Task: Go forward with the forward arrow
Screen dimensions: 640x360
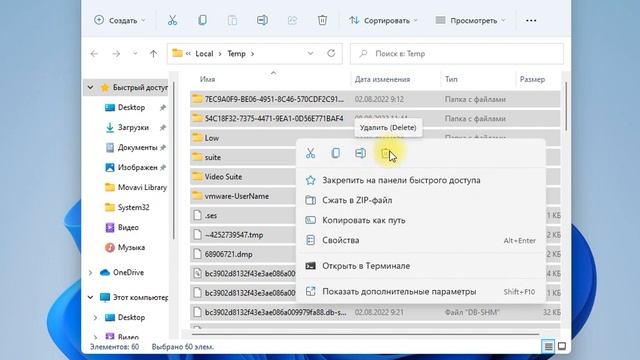Action: [x=116, y=53]
